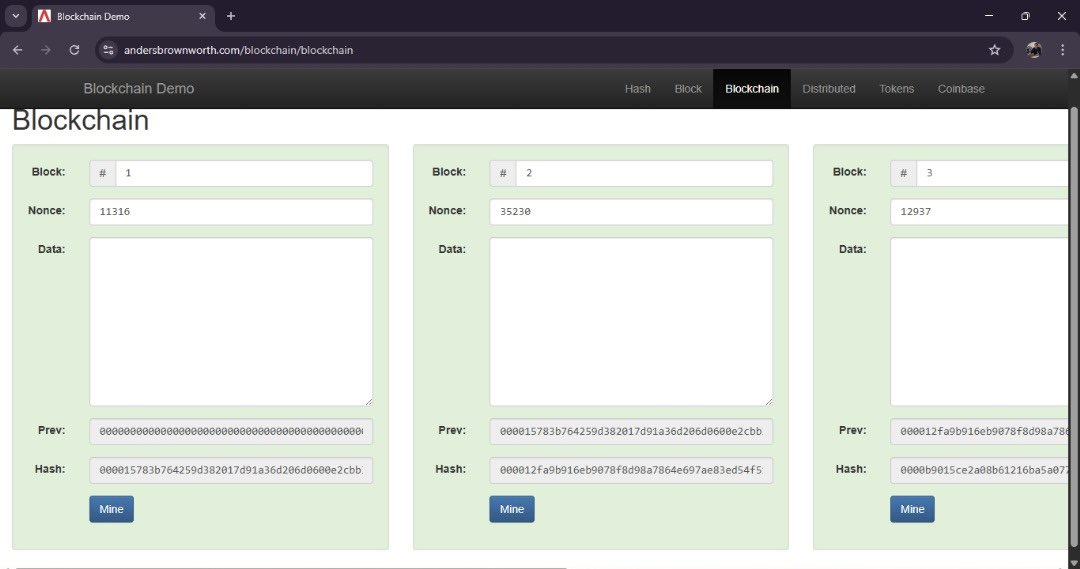Open the Tokens page

(896, 89)
